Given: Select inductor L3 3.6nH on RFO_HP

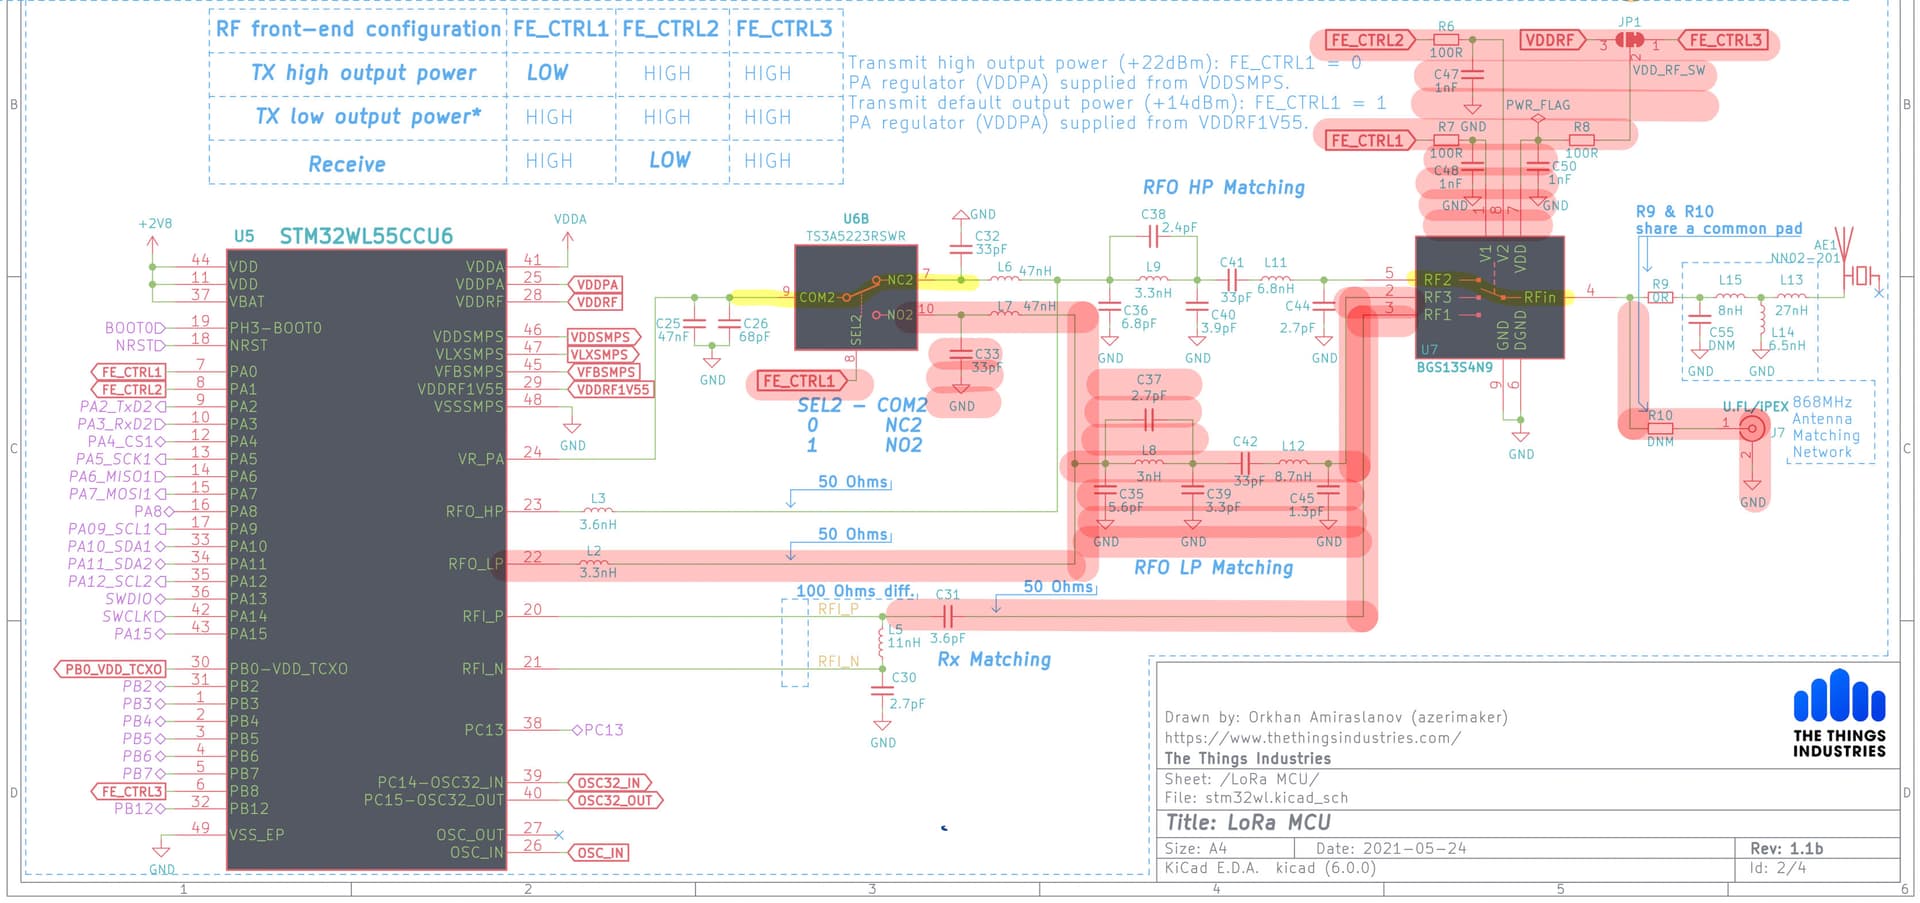Looking at the screenshot, I should pos(597,511).
